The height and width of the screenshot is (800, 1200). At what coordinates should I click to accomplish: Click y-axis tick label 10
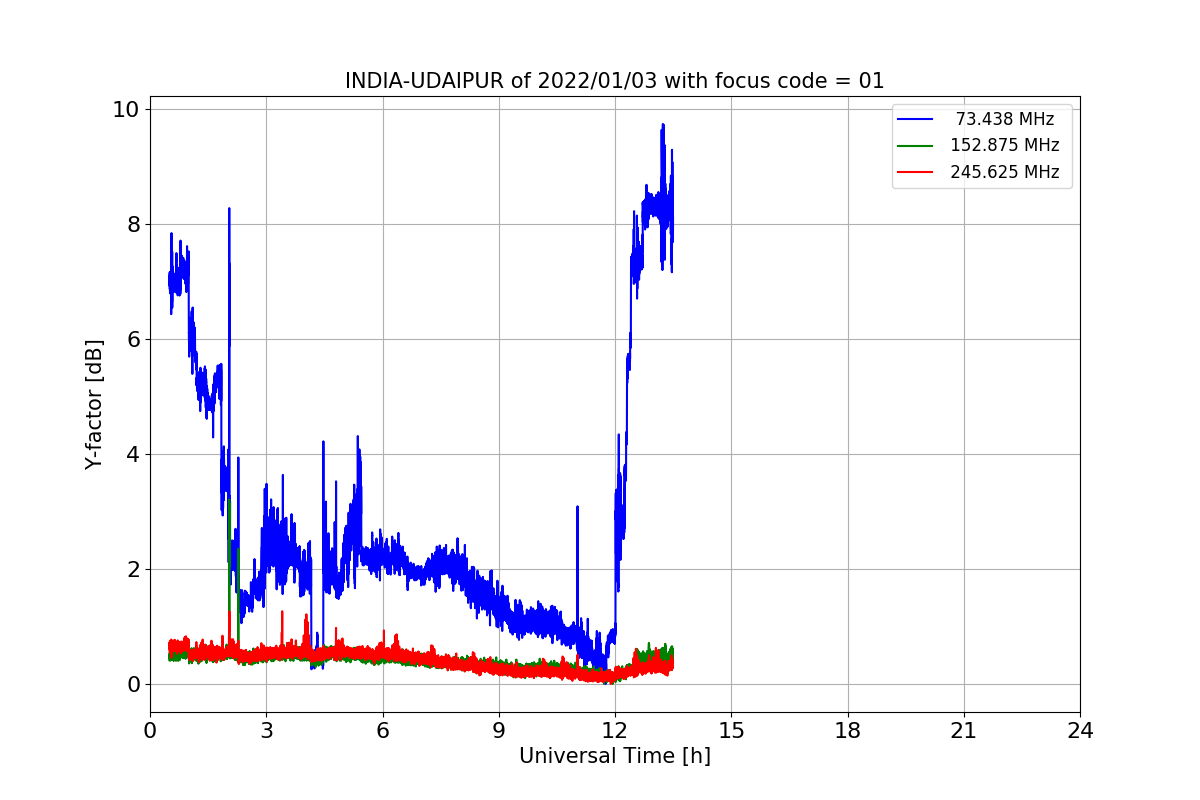point(126,109)
